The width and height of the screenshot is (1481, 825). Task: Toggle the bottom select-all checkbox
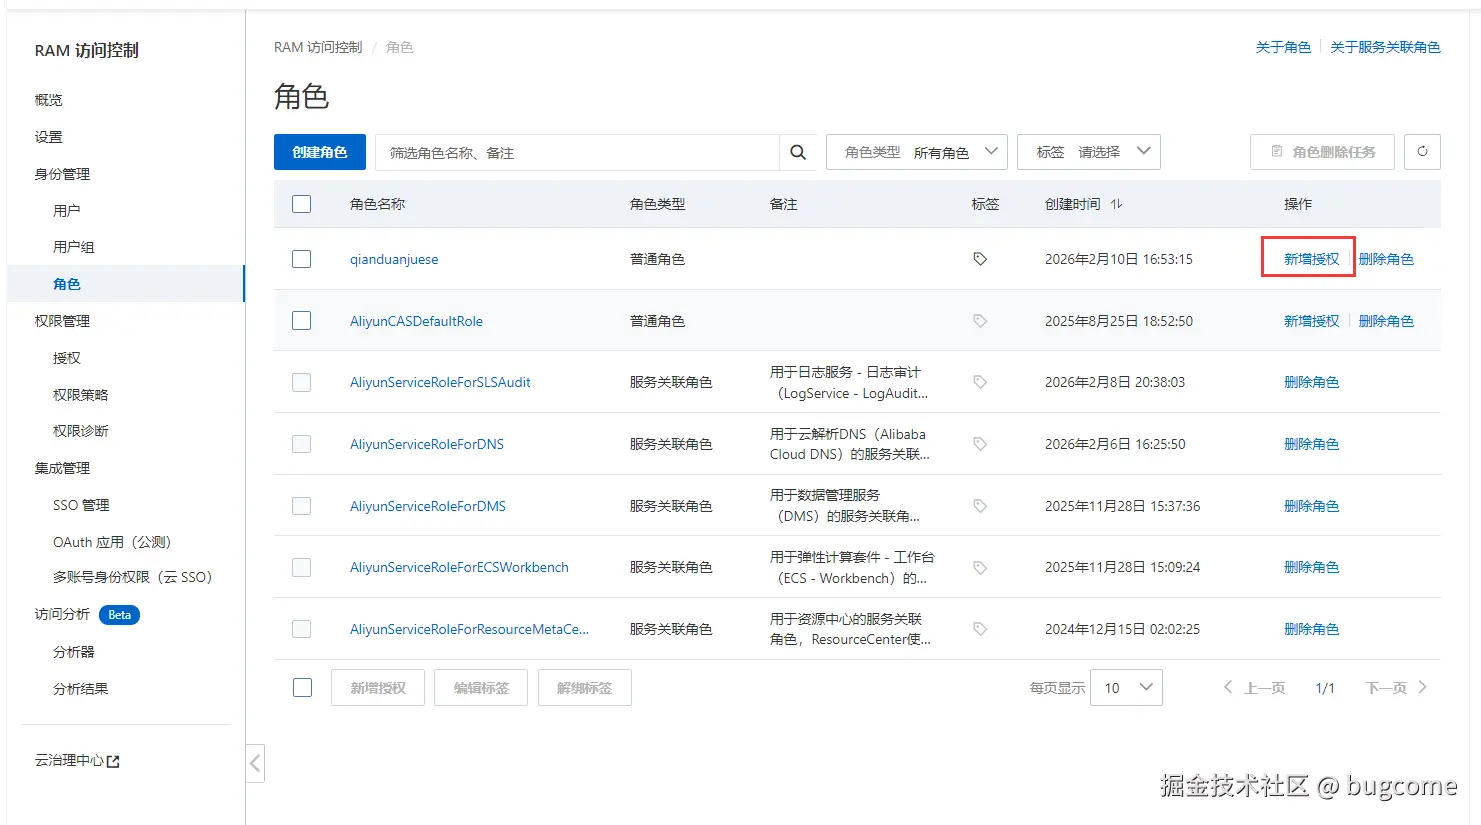pyautogui.click(x=302, y=687)
